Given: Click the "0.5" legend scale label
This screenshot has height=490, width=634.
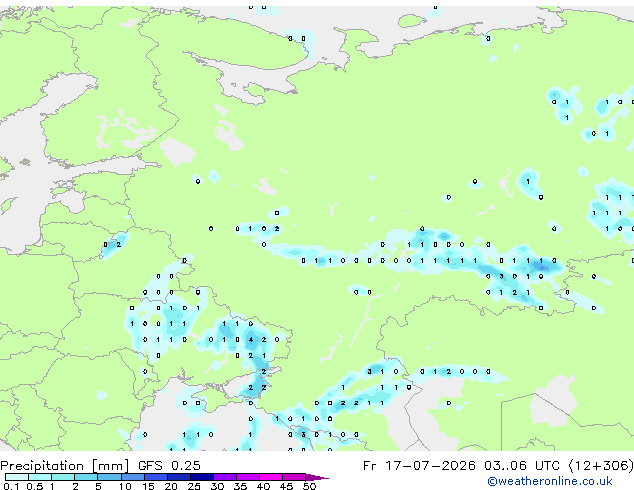Looking at the screenshot, I should (x=35, y=486).
